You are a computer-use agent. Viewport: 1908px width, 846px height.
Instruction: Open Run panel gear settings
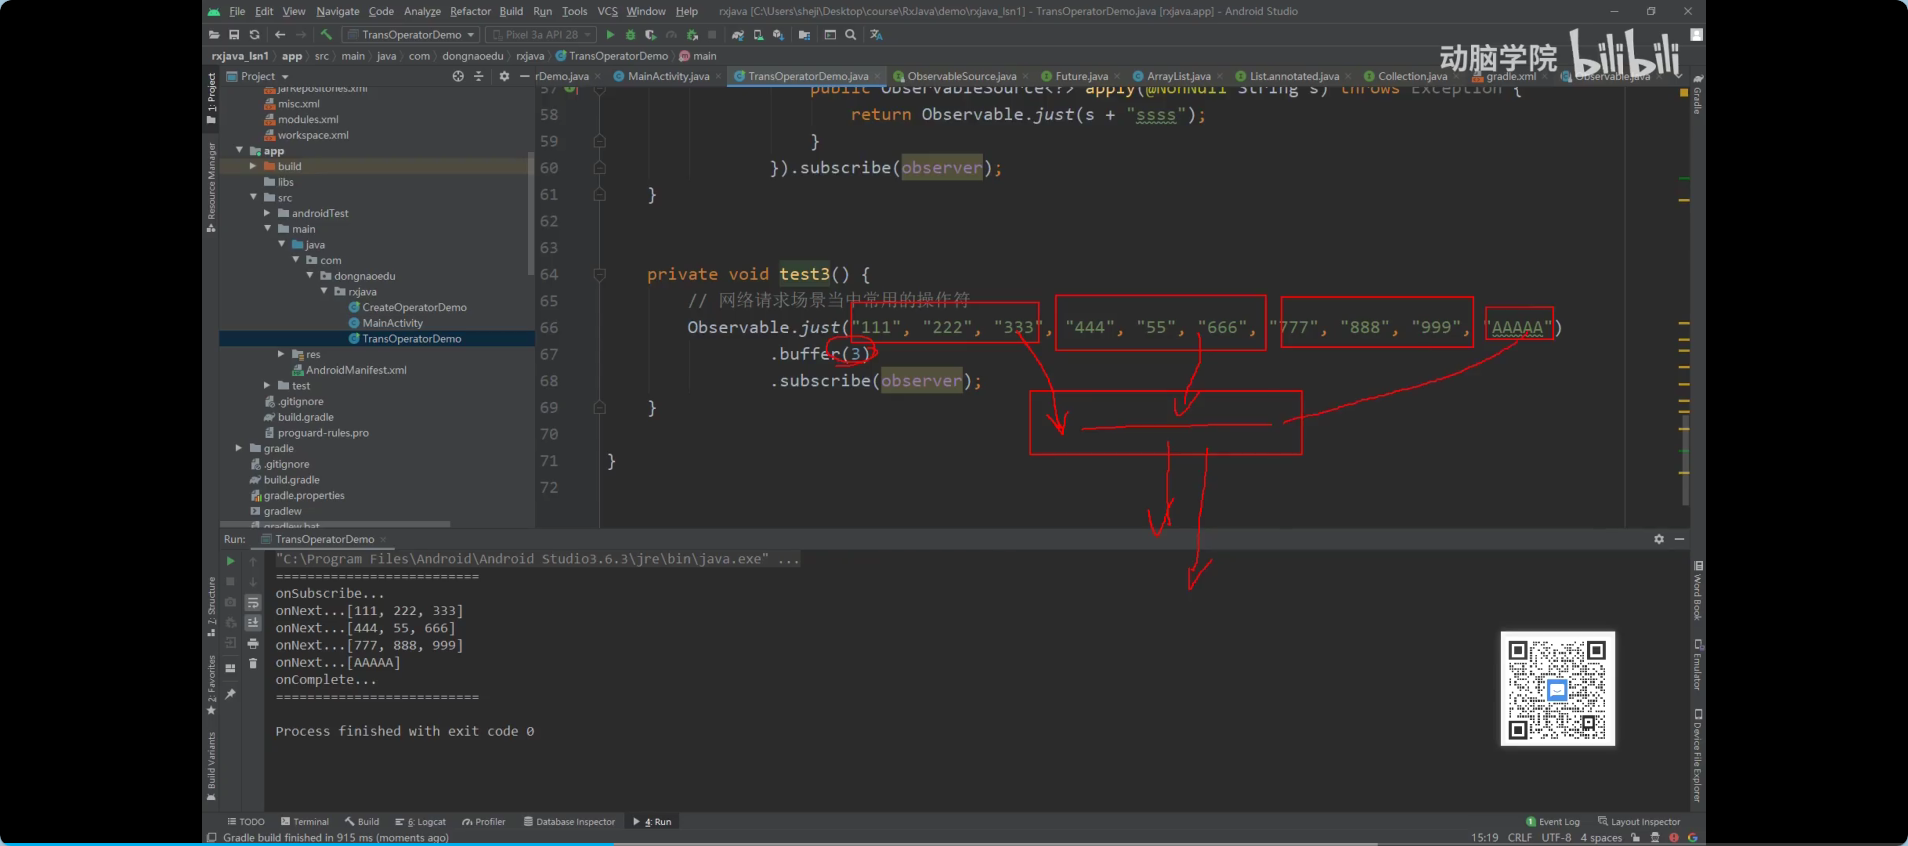[x=1659, y=539]
